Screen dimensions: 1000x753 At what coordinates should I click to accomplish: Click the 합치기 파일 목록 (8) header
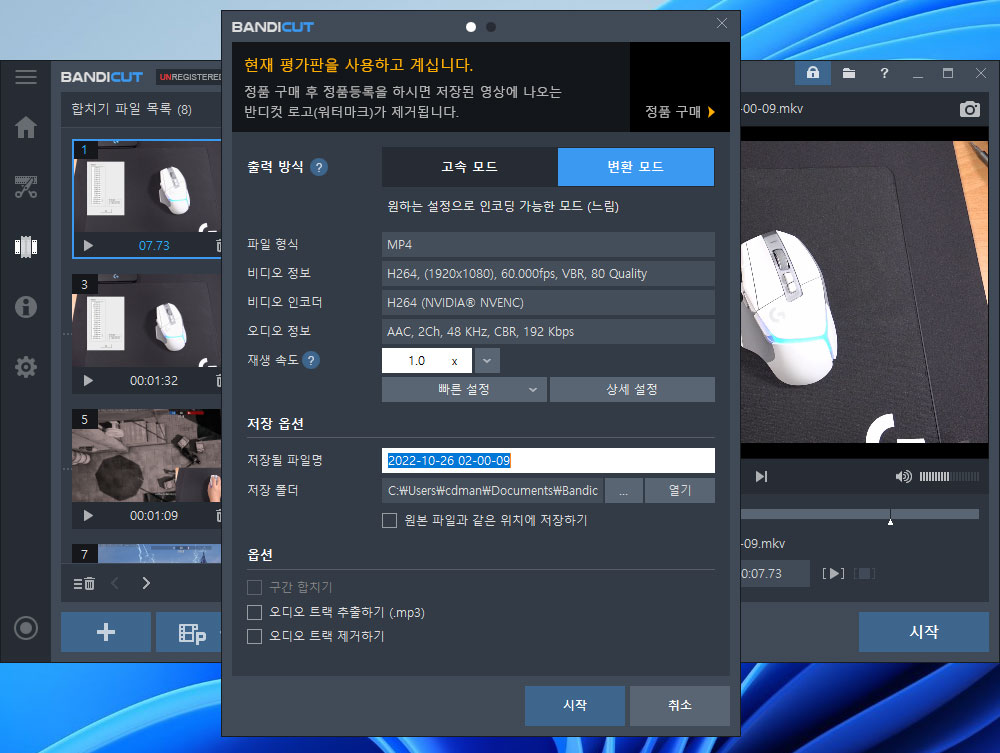coord(131,110)
